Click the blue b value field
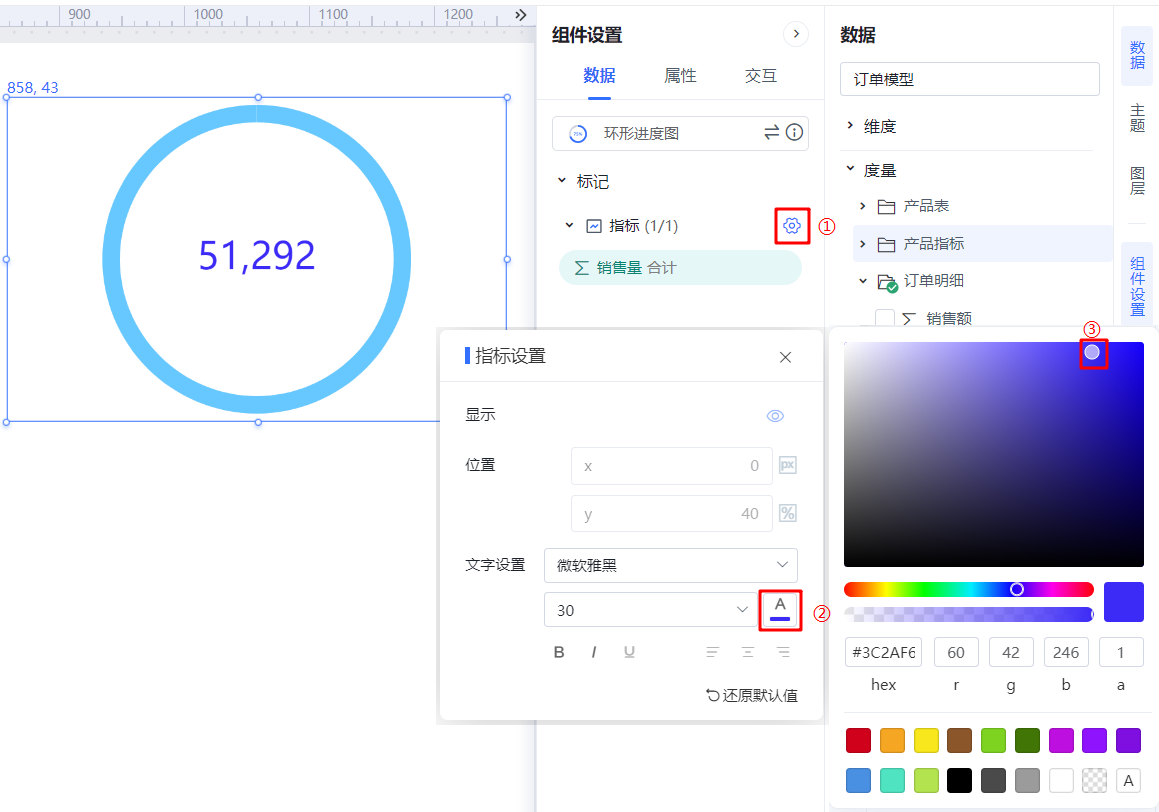Image resolution: width=1159 pixels, height=812 pixels. [1065, 652]
